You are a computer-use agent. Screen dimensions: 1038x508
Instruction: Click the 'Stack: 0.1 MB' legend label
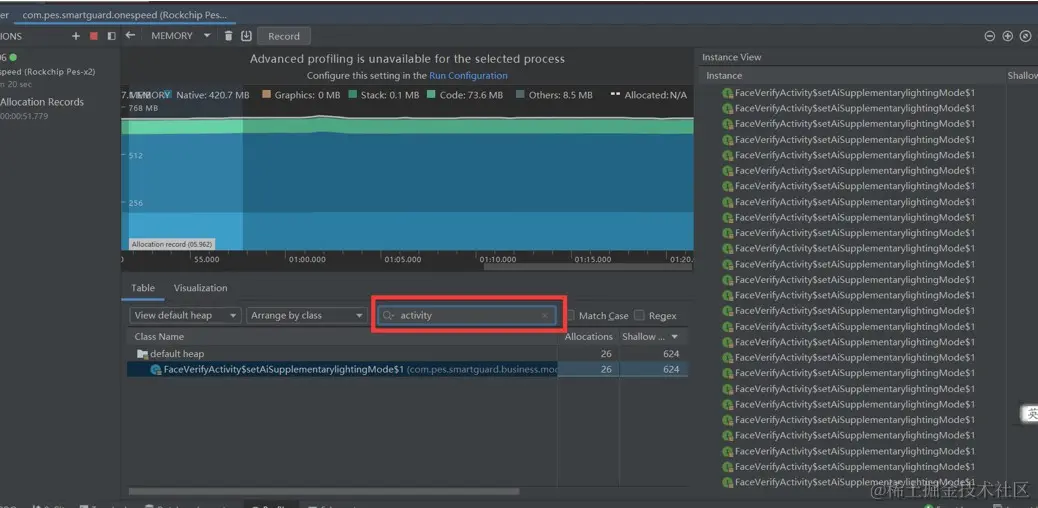pyautogui.click(x=390, y=95)
